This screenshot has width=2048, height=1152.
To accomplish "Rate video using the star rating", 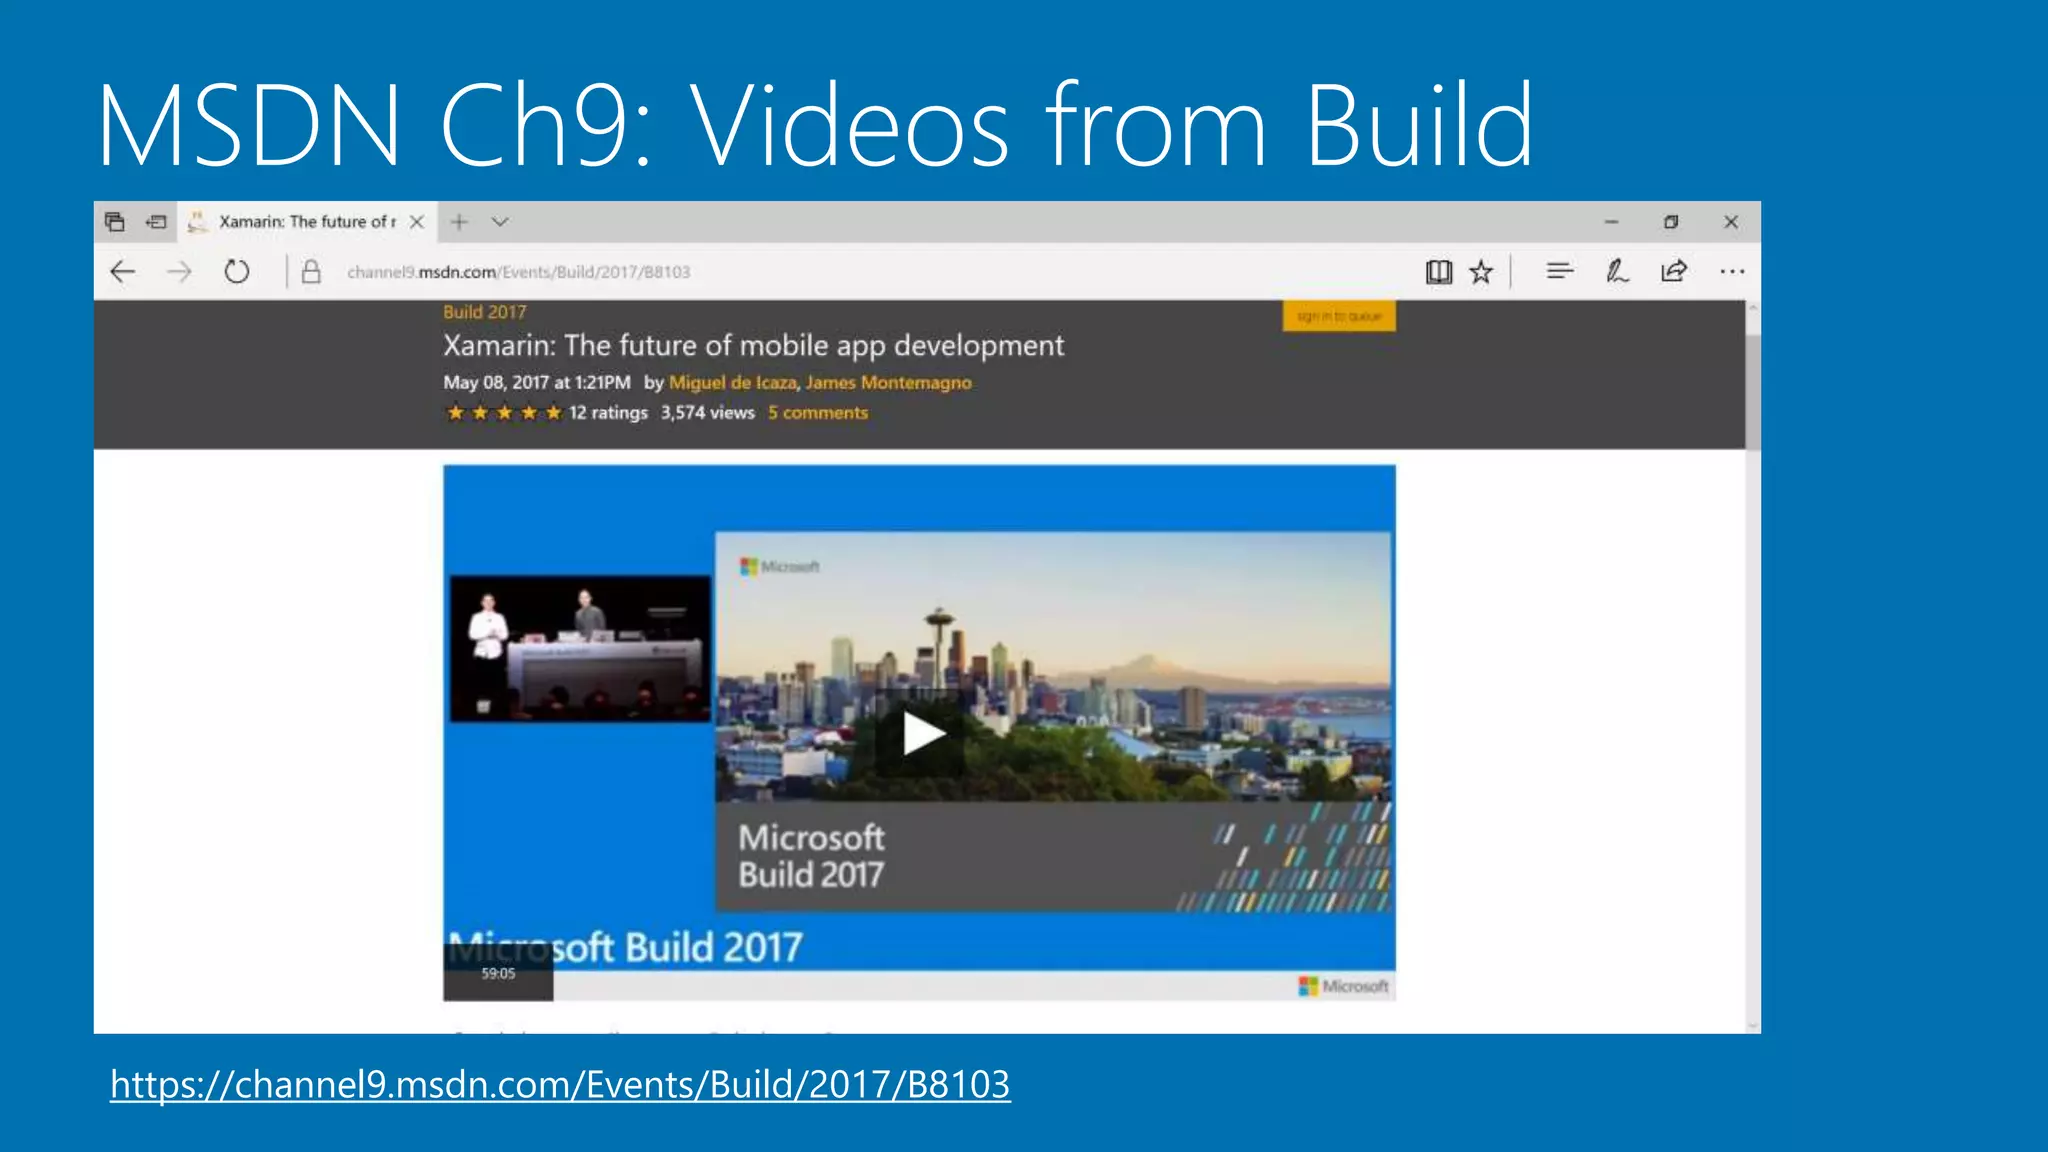I will pos(504,413).
